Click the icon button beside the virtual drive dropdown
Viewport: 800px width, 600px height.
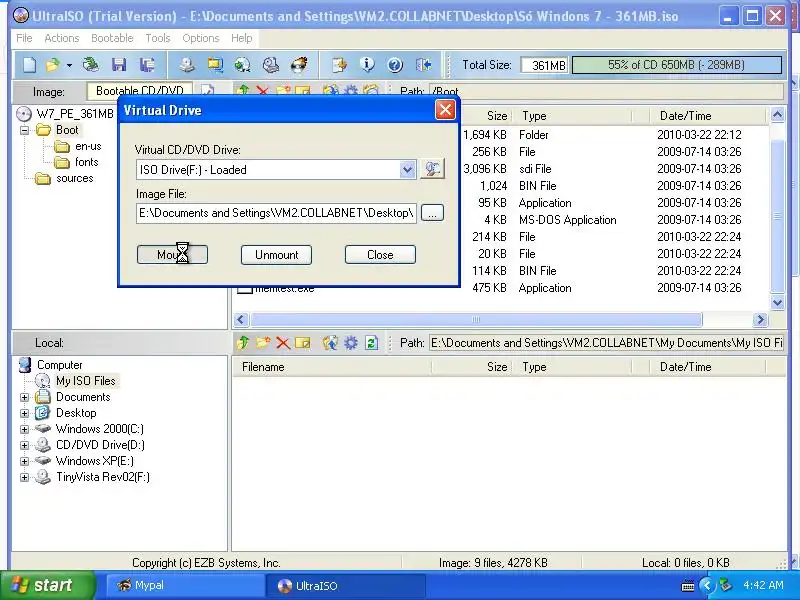click(x=432, y=169)
